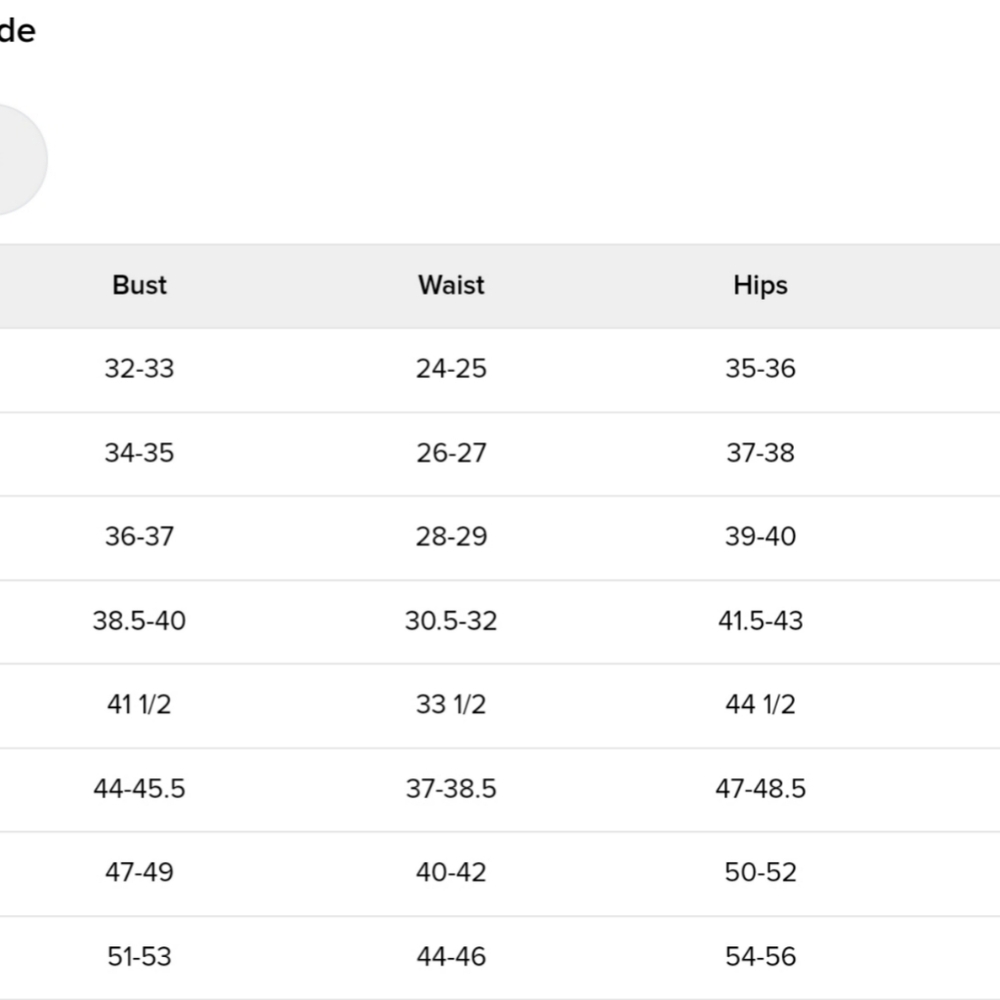Select the 34-35 bust cell
The height and width of the screenshot is (1000, 1000).
pyautogui.click(x=139, y=453)
